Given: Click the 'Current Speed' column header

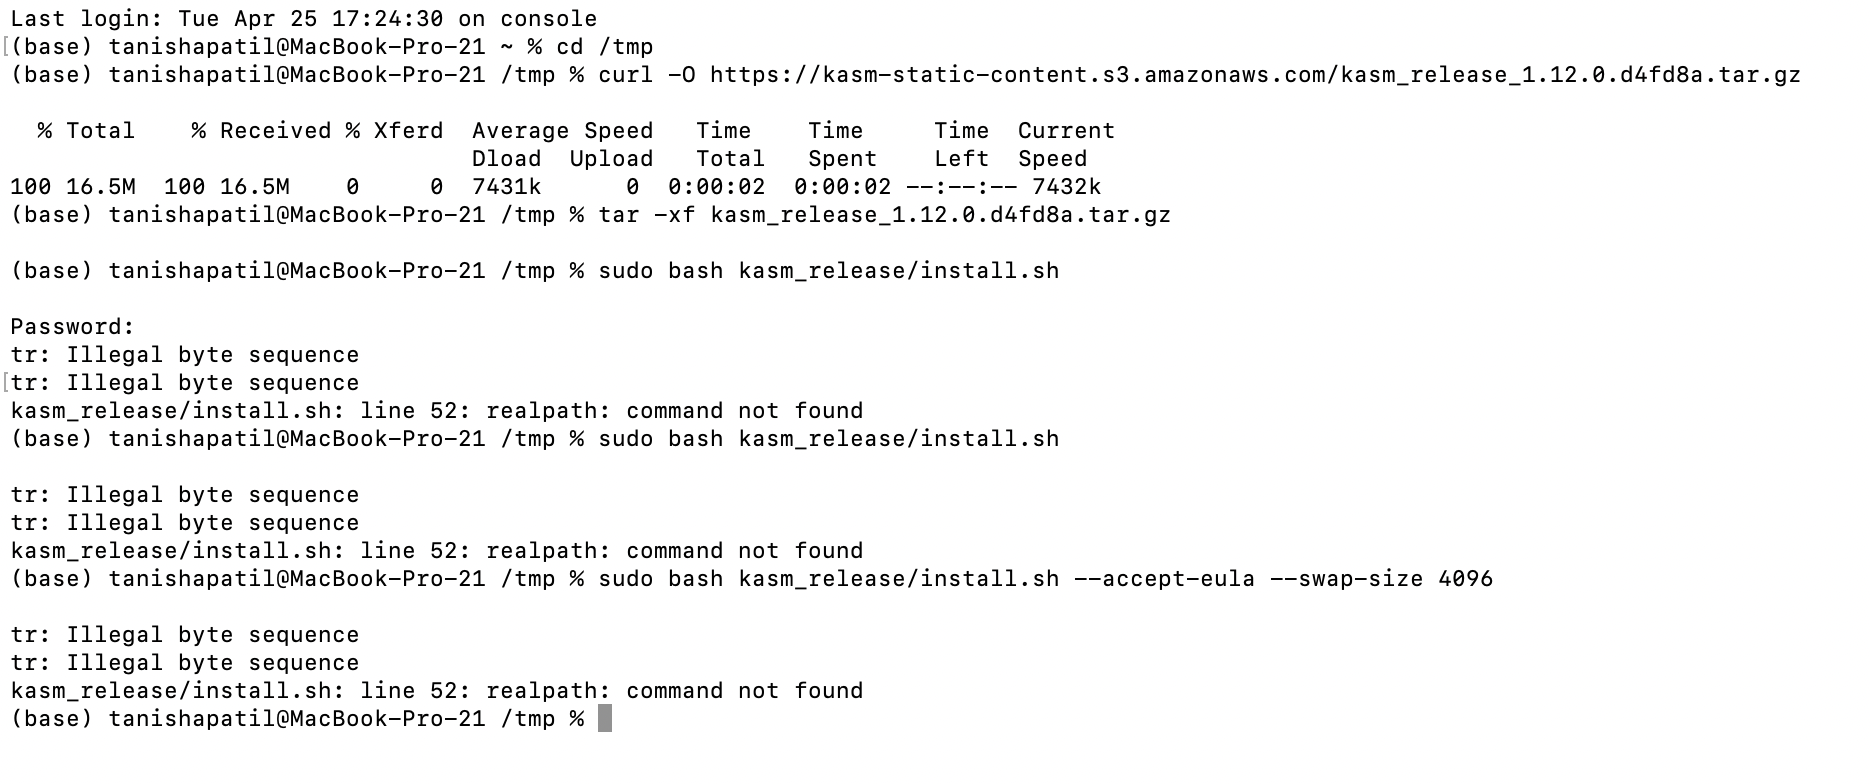Looking at the screenshot, I should (x=1066, y=145).
